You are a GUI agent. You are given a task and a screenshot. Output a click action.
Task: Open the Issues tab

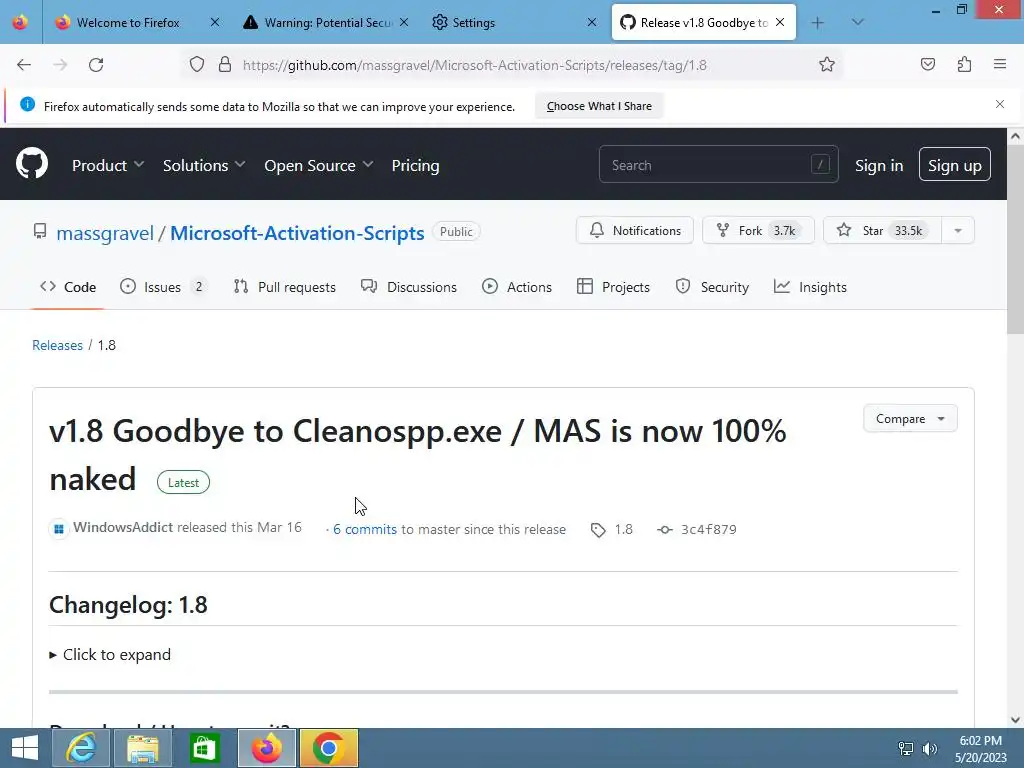pos(163,287)
